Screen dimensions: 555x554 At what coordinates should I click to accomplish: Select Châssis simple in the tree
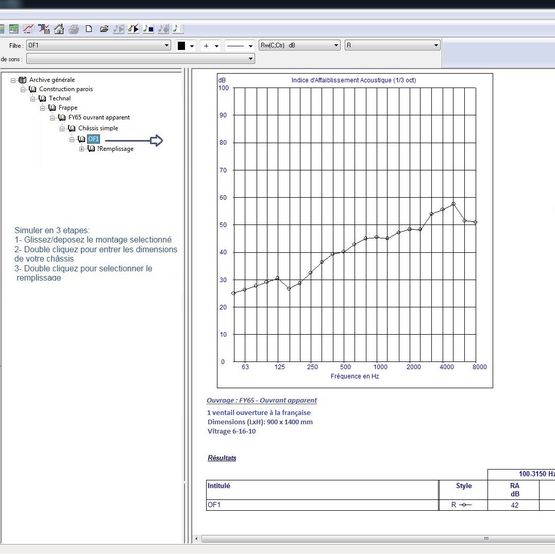coord(98,128)
